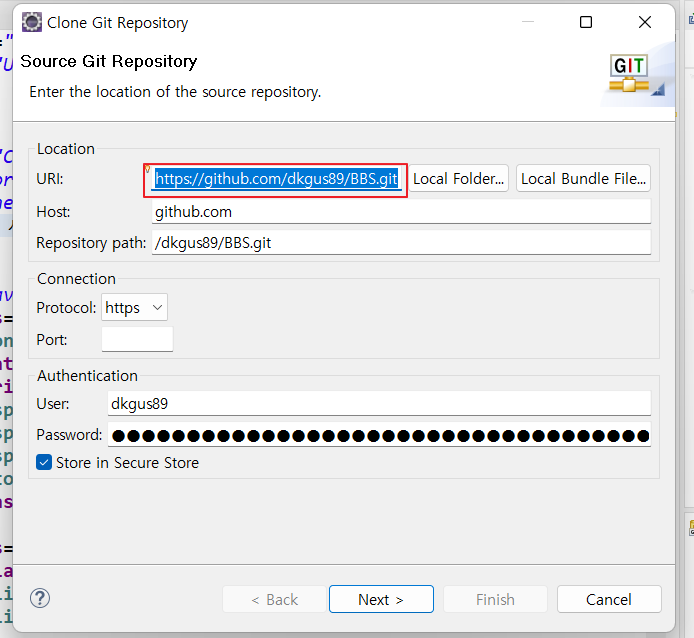Toggle the Store in Secure Store checkbox
Image resolution: width=694 pixels, height=638 pixels.
click(x=44, y=462)
